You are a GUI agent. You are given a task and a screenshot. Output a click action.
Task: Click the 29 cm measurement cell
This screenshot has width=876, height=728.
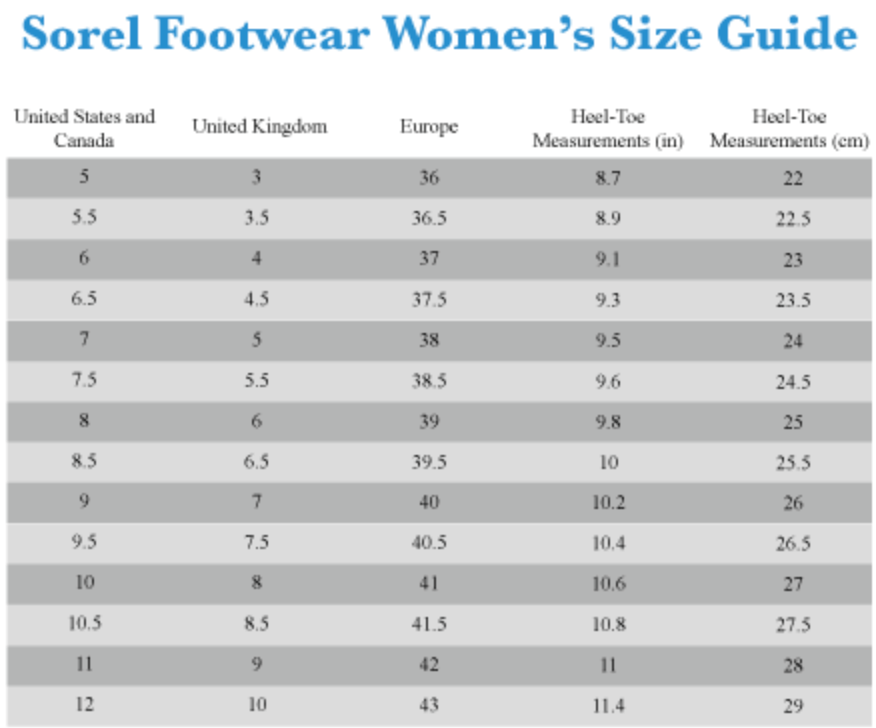[x=792, y=705]
